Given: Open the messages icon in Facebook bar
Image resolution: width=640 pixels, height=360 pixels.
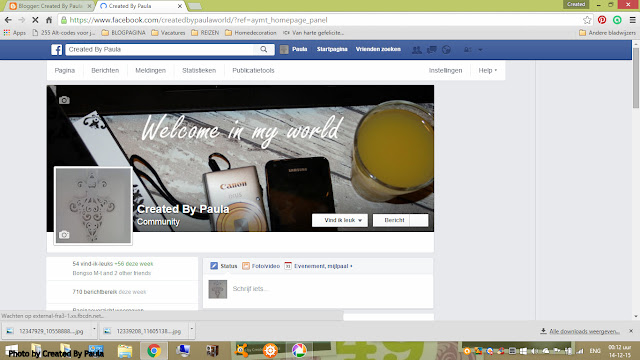Looking at the screenshot, I should [431, 50].
